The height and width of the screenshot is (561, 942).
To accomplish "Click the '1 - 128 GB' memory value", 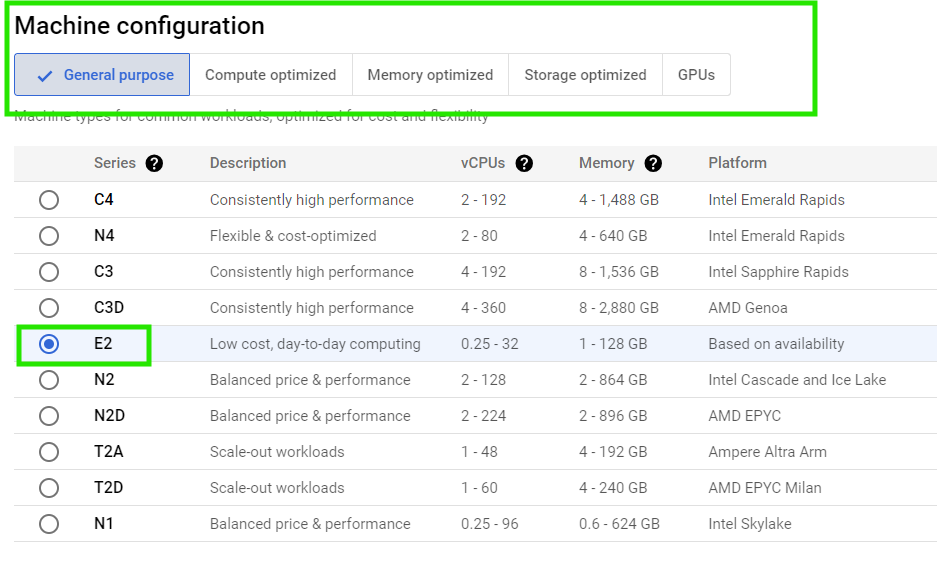I will [613, 344].
